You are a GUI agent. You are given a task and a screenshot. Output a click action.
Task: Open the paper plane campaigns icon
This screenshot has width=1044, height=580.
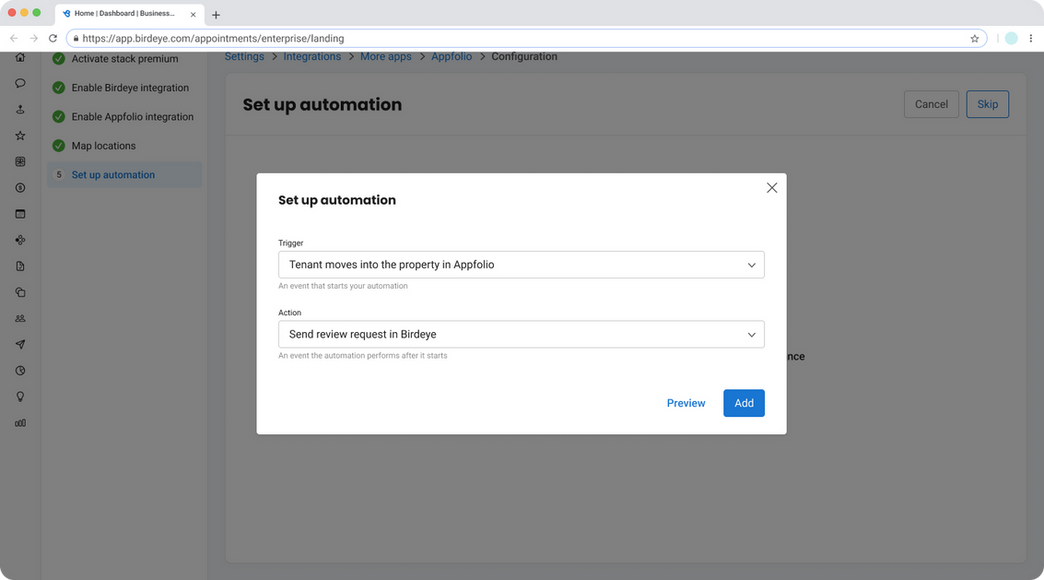click(20, 344)
